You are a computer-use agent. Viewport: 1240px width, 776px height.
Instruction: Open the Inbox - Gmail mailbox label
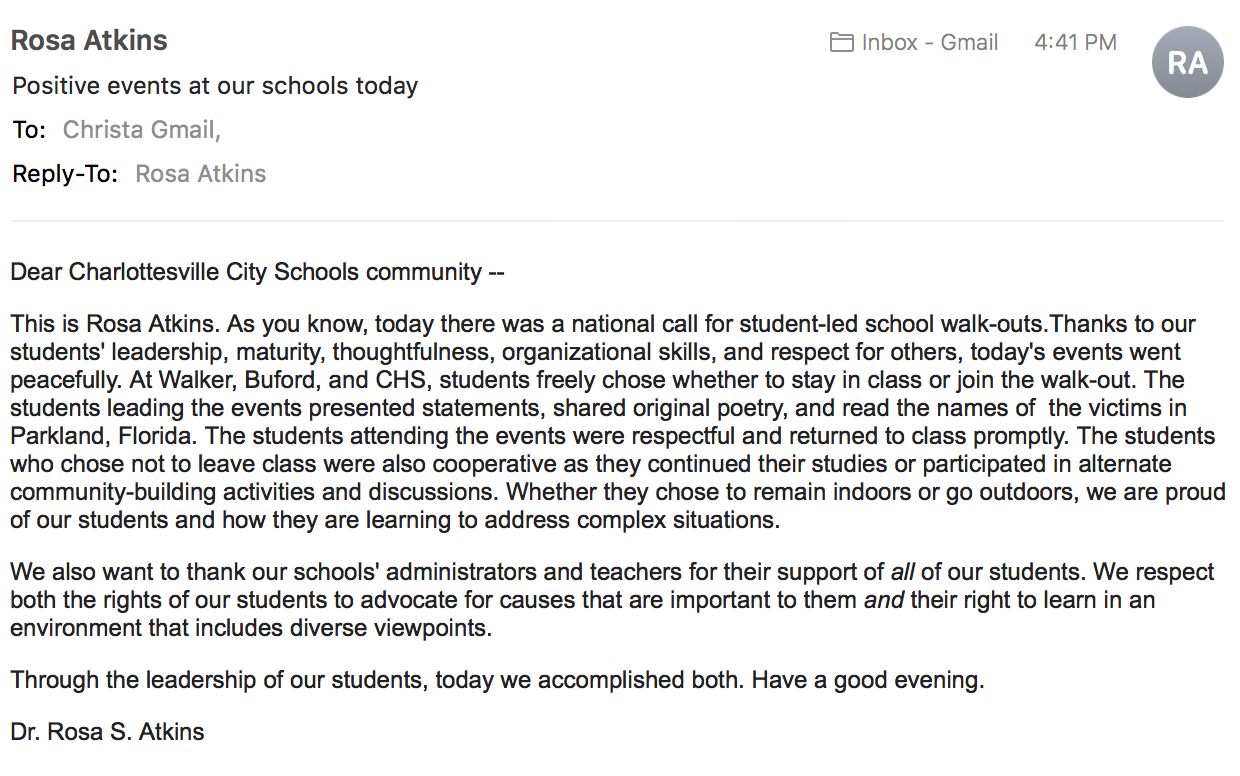tap(929, 42)
